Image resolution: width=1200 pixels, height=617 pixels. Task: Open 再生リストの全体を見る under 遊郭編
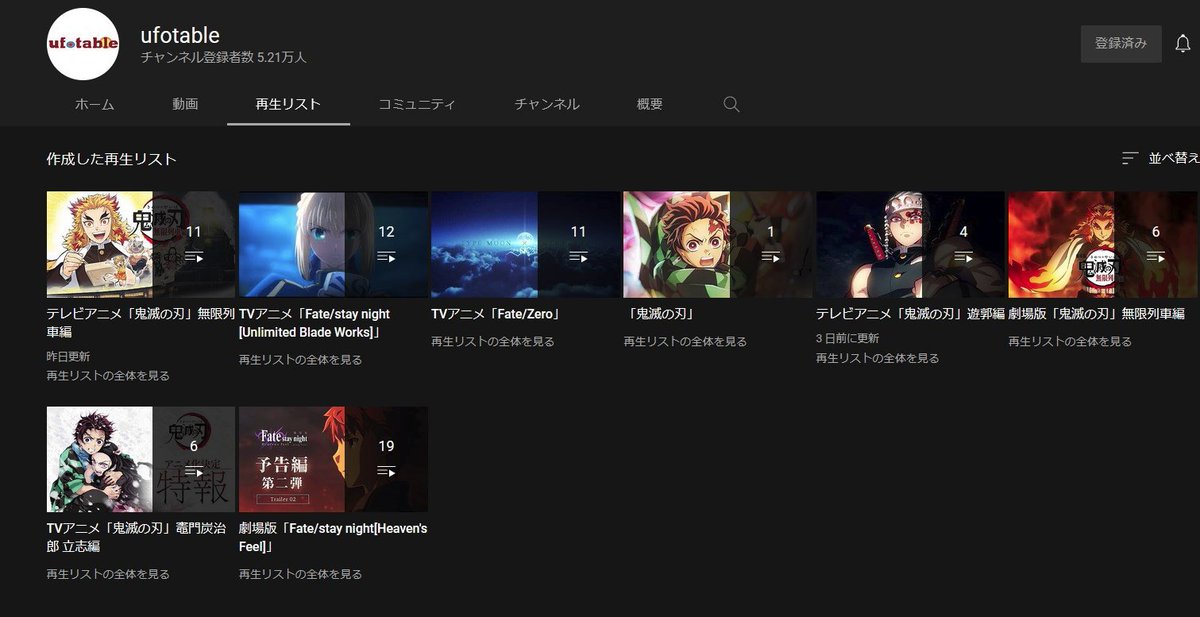(878, 358)
